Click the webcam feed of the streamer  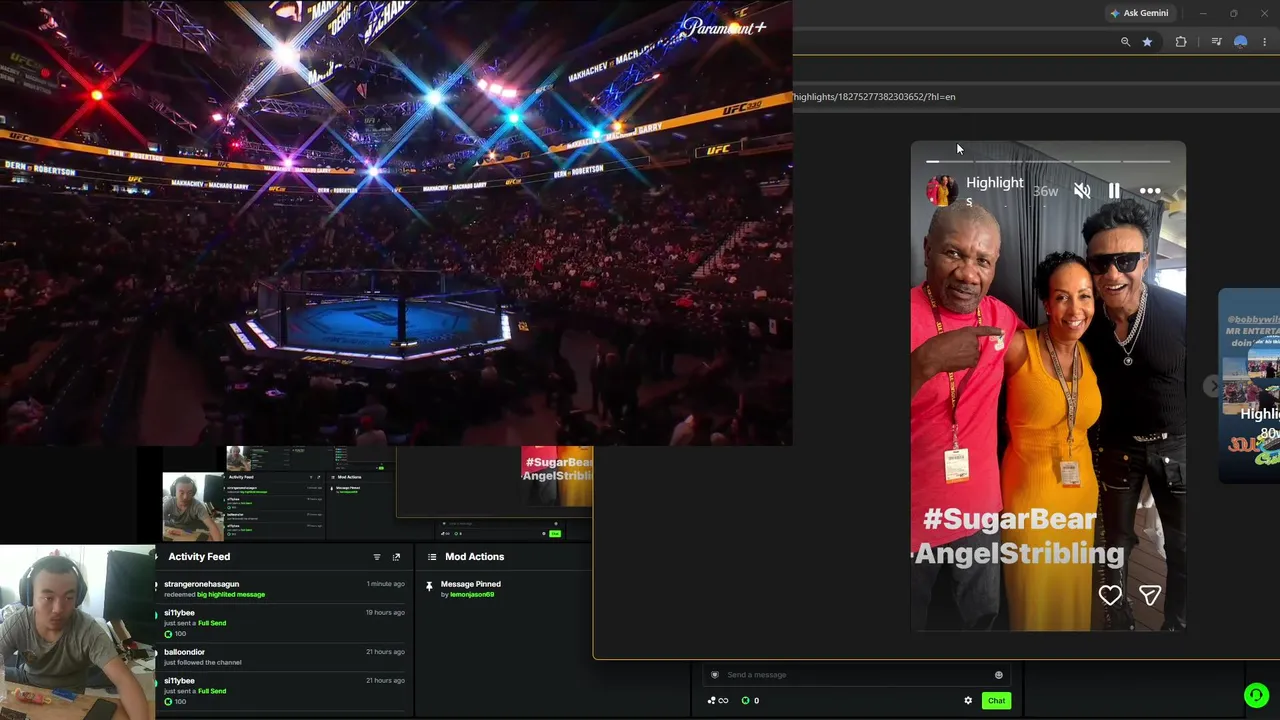[x=77, y=632]
